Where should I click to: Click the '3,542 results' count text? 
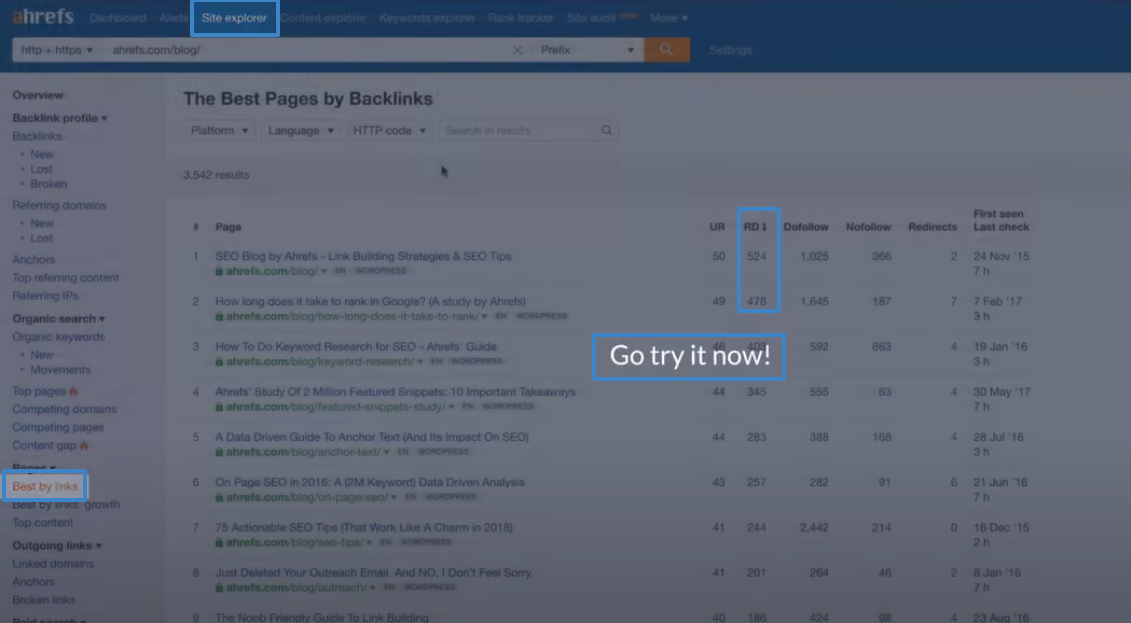216,175
